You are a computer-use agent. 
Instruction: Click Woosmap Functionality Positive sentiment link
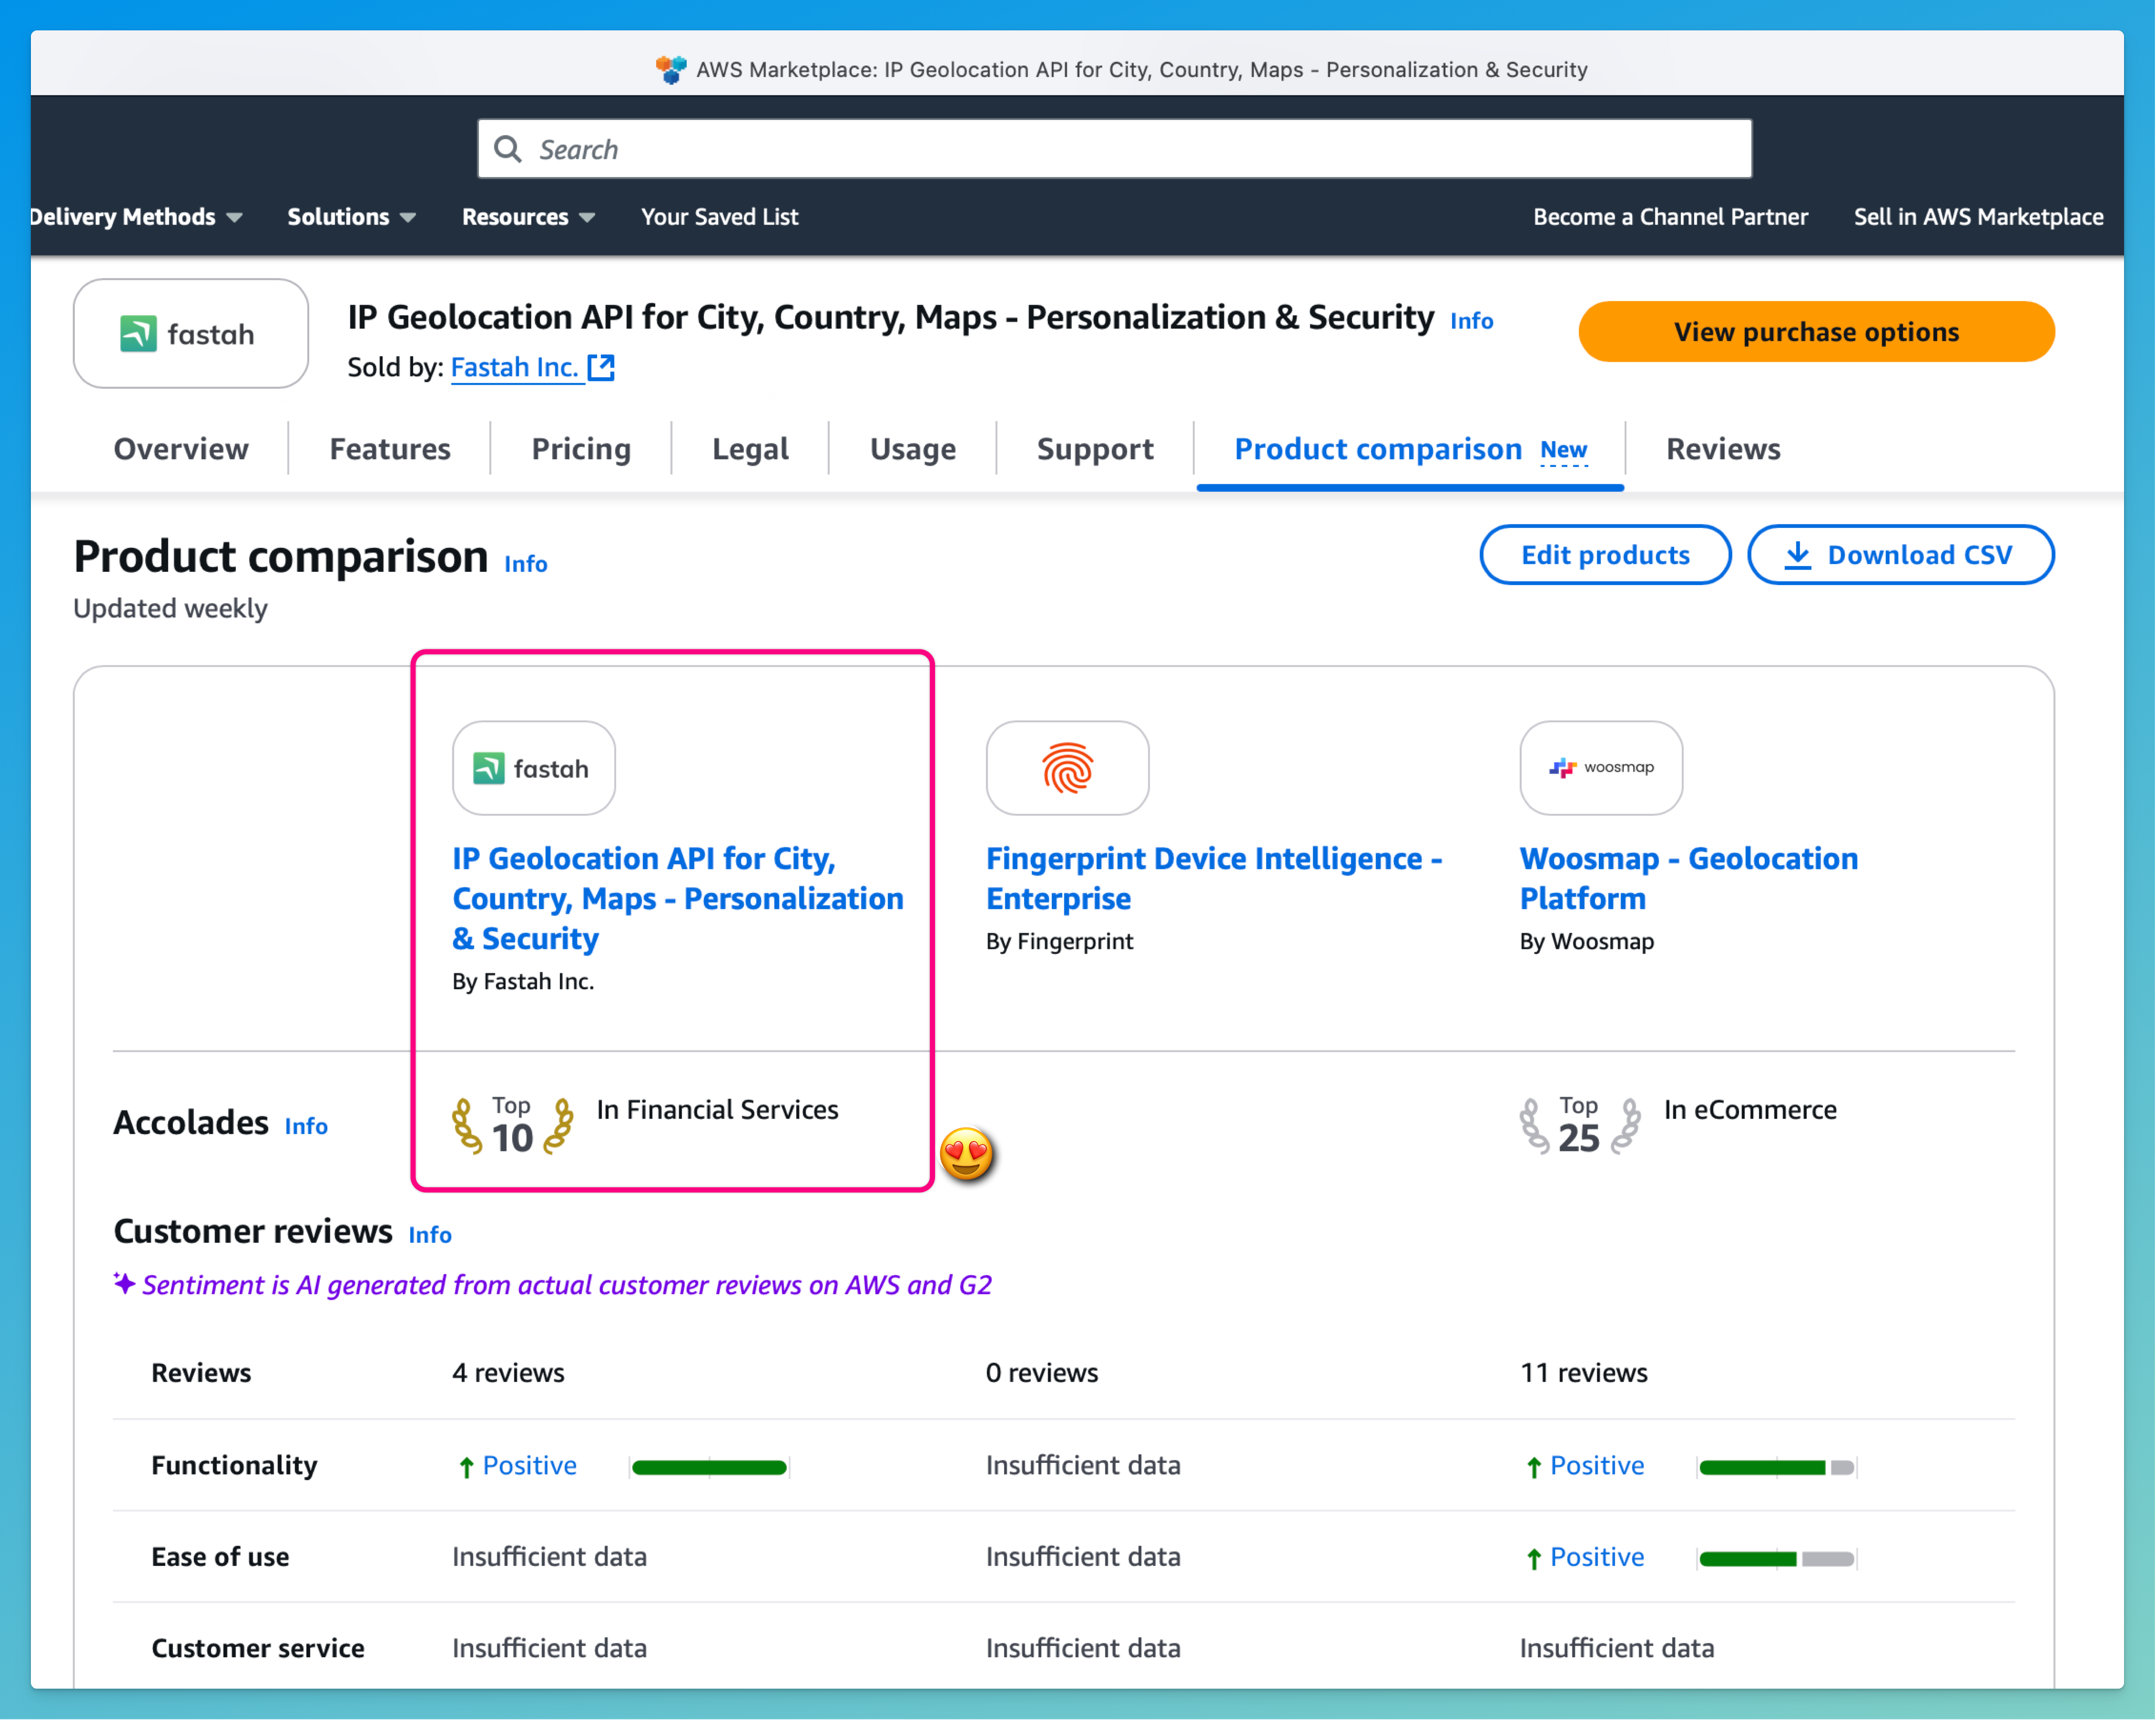[x=1597, y=1466]
